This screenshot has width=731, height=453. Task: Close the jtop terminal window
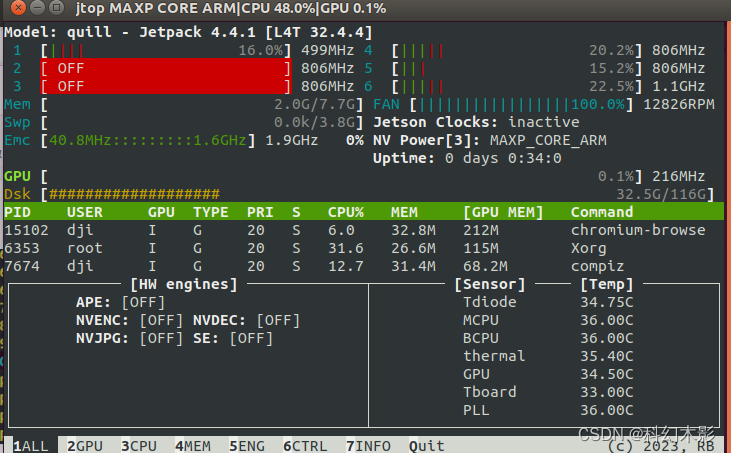[18, 7]
